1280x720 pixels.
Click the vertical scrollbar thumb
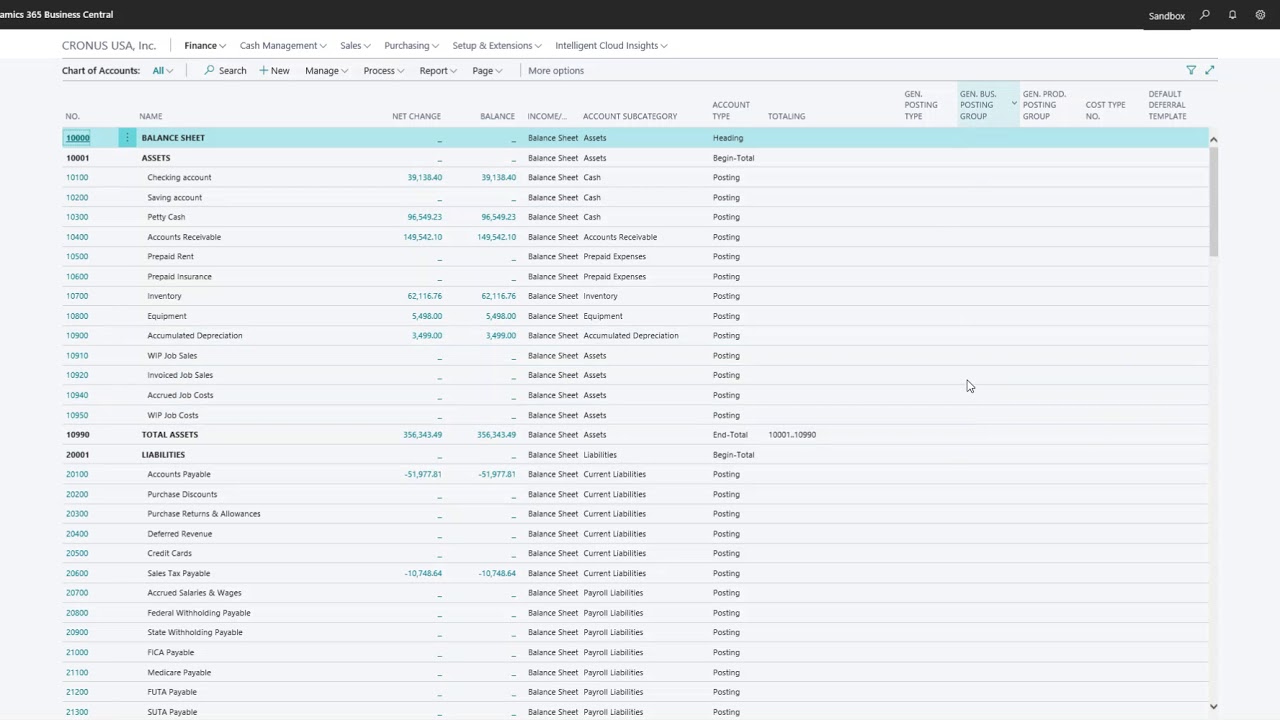click(x=1214, y=202)
